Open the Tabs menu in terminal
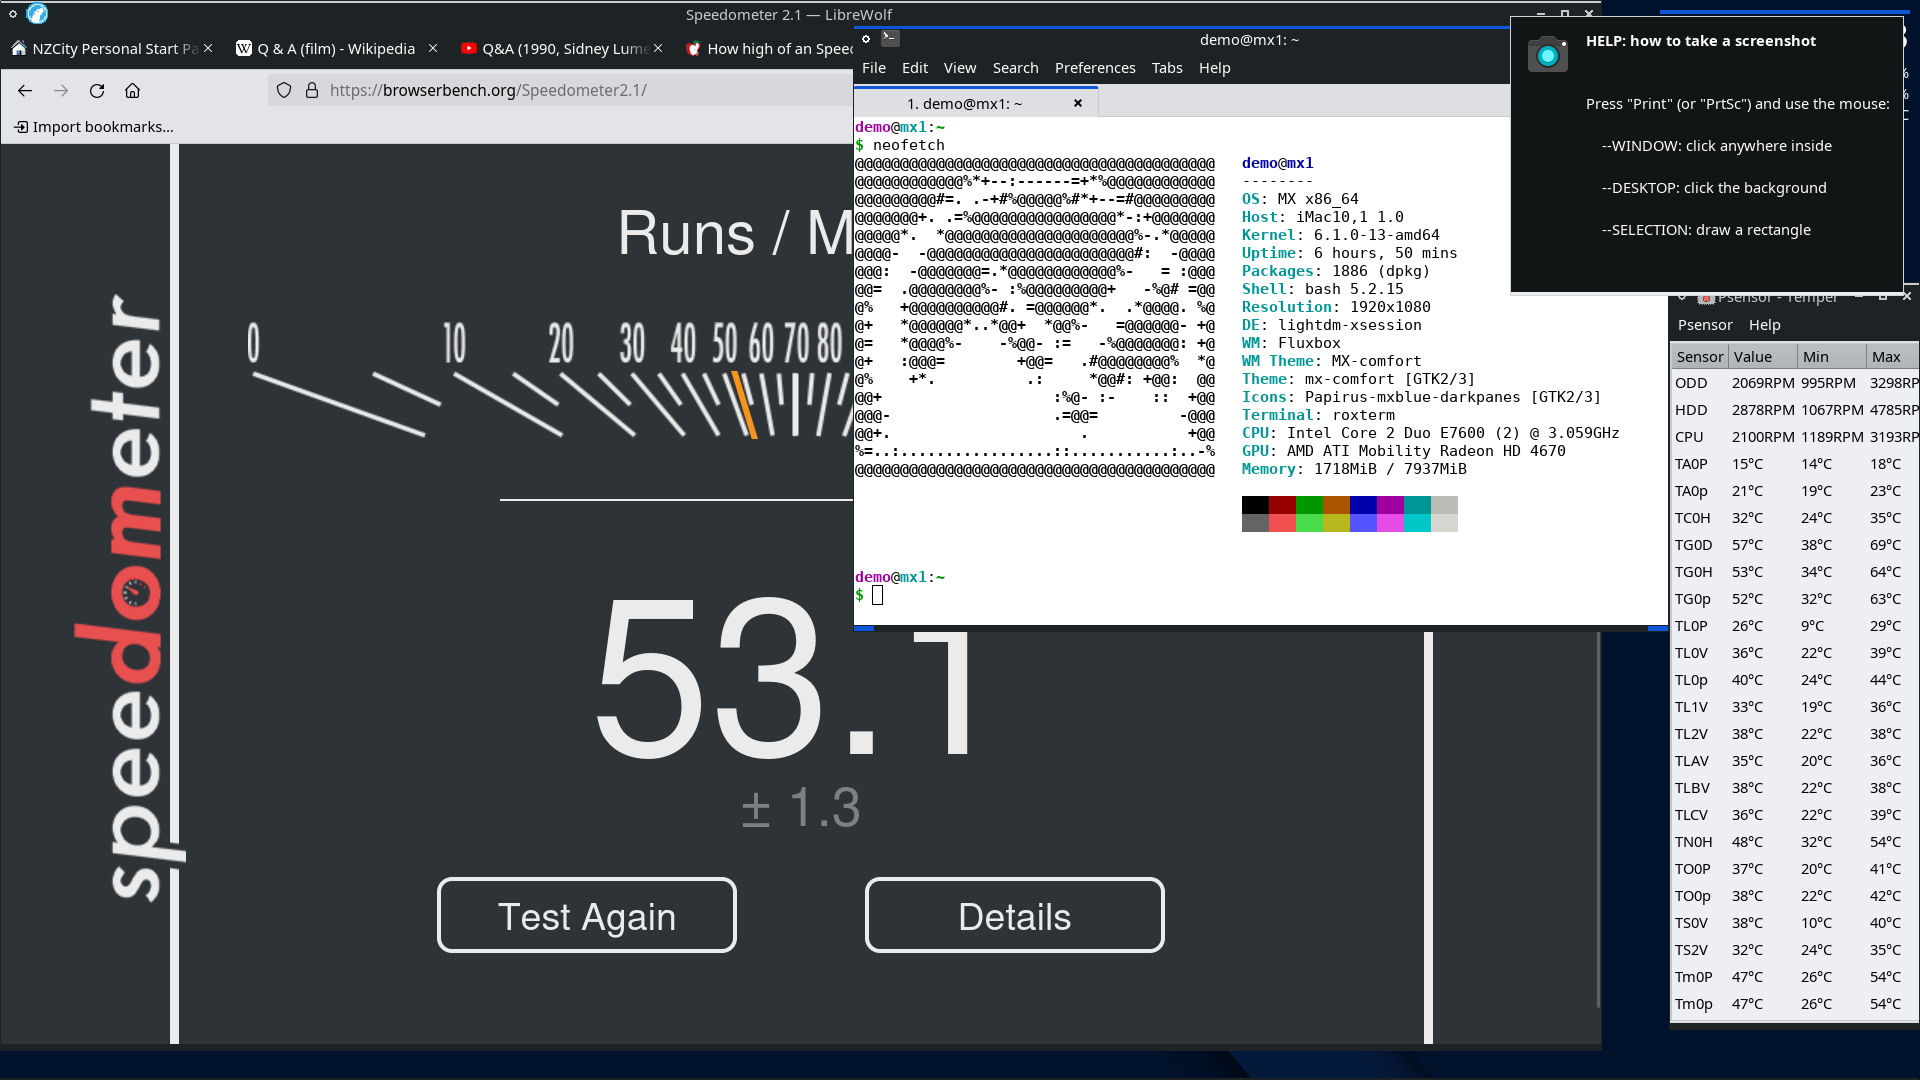1920x1080 pixels. pos(1166,68)
